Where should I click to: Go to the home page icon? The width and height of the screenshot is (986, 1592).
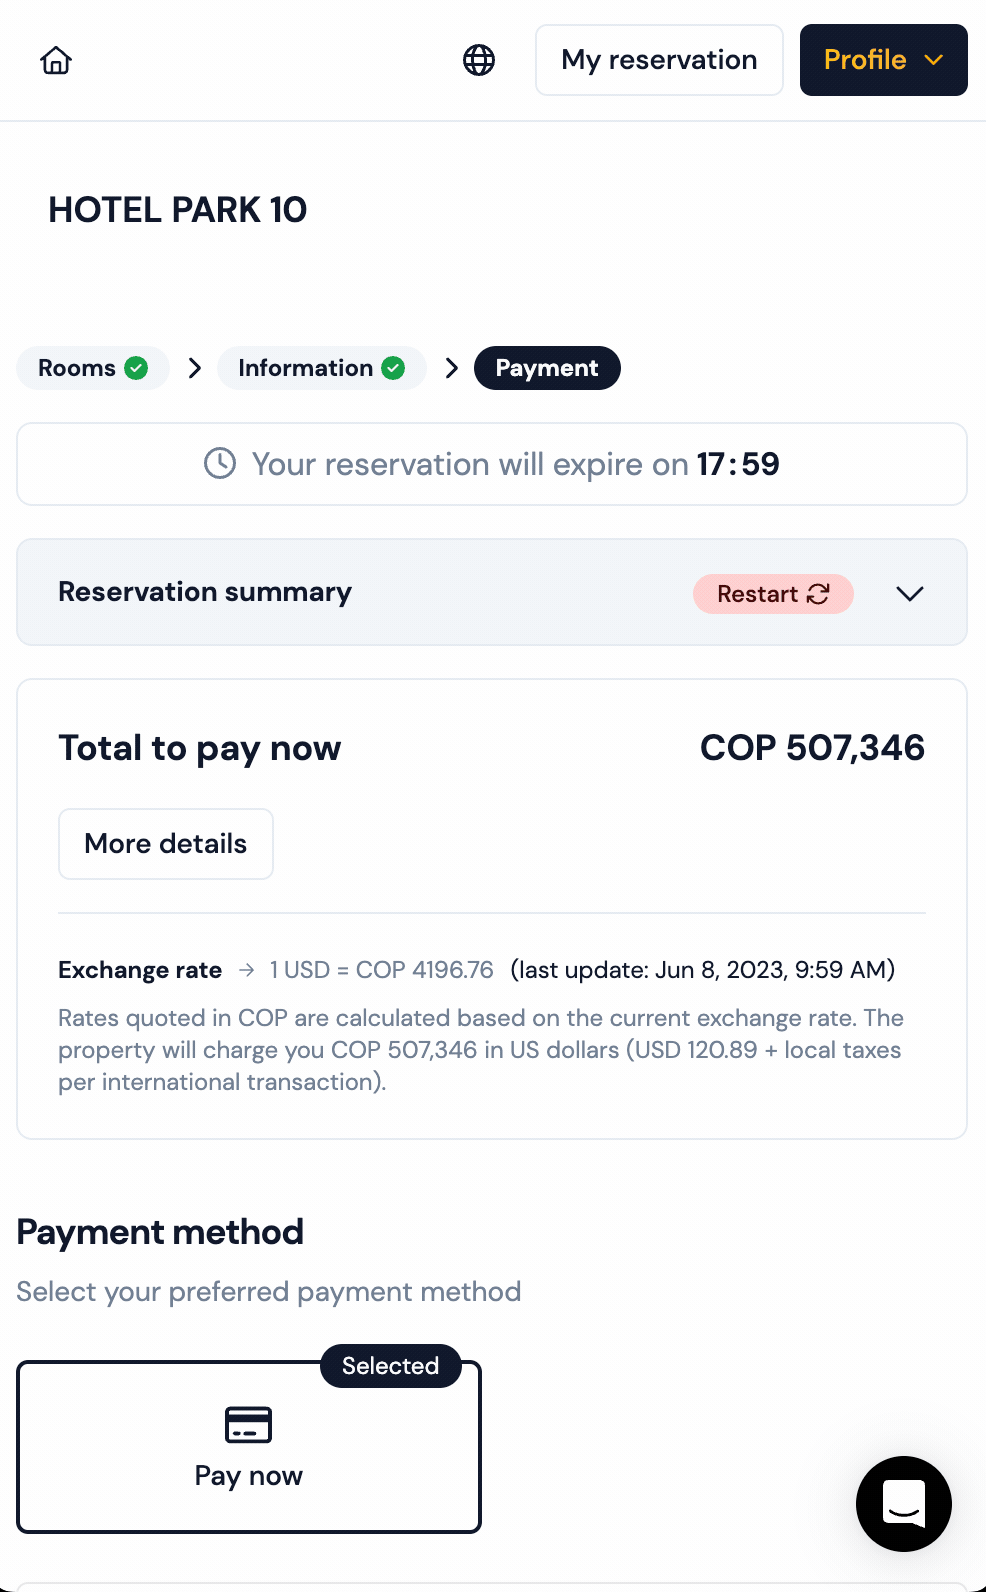56,60
